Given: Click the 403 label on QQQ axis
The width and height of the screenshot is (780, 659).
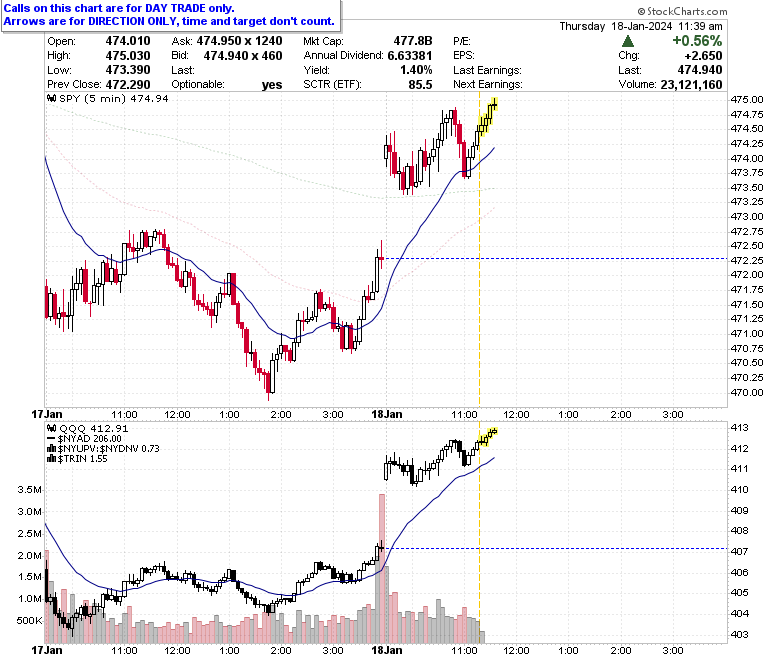Looking at the screenshot, I should click(x=739, y=635).
